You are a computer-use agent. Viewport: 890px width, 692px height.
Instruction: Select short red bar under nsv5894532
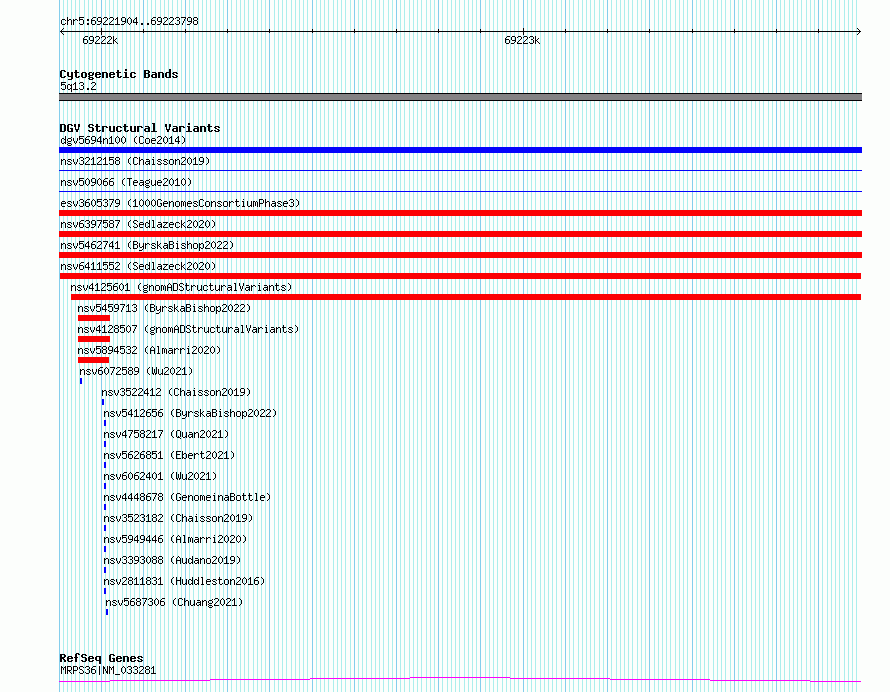pyautogui.click(x=93, y=360)
